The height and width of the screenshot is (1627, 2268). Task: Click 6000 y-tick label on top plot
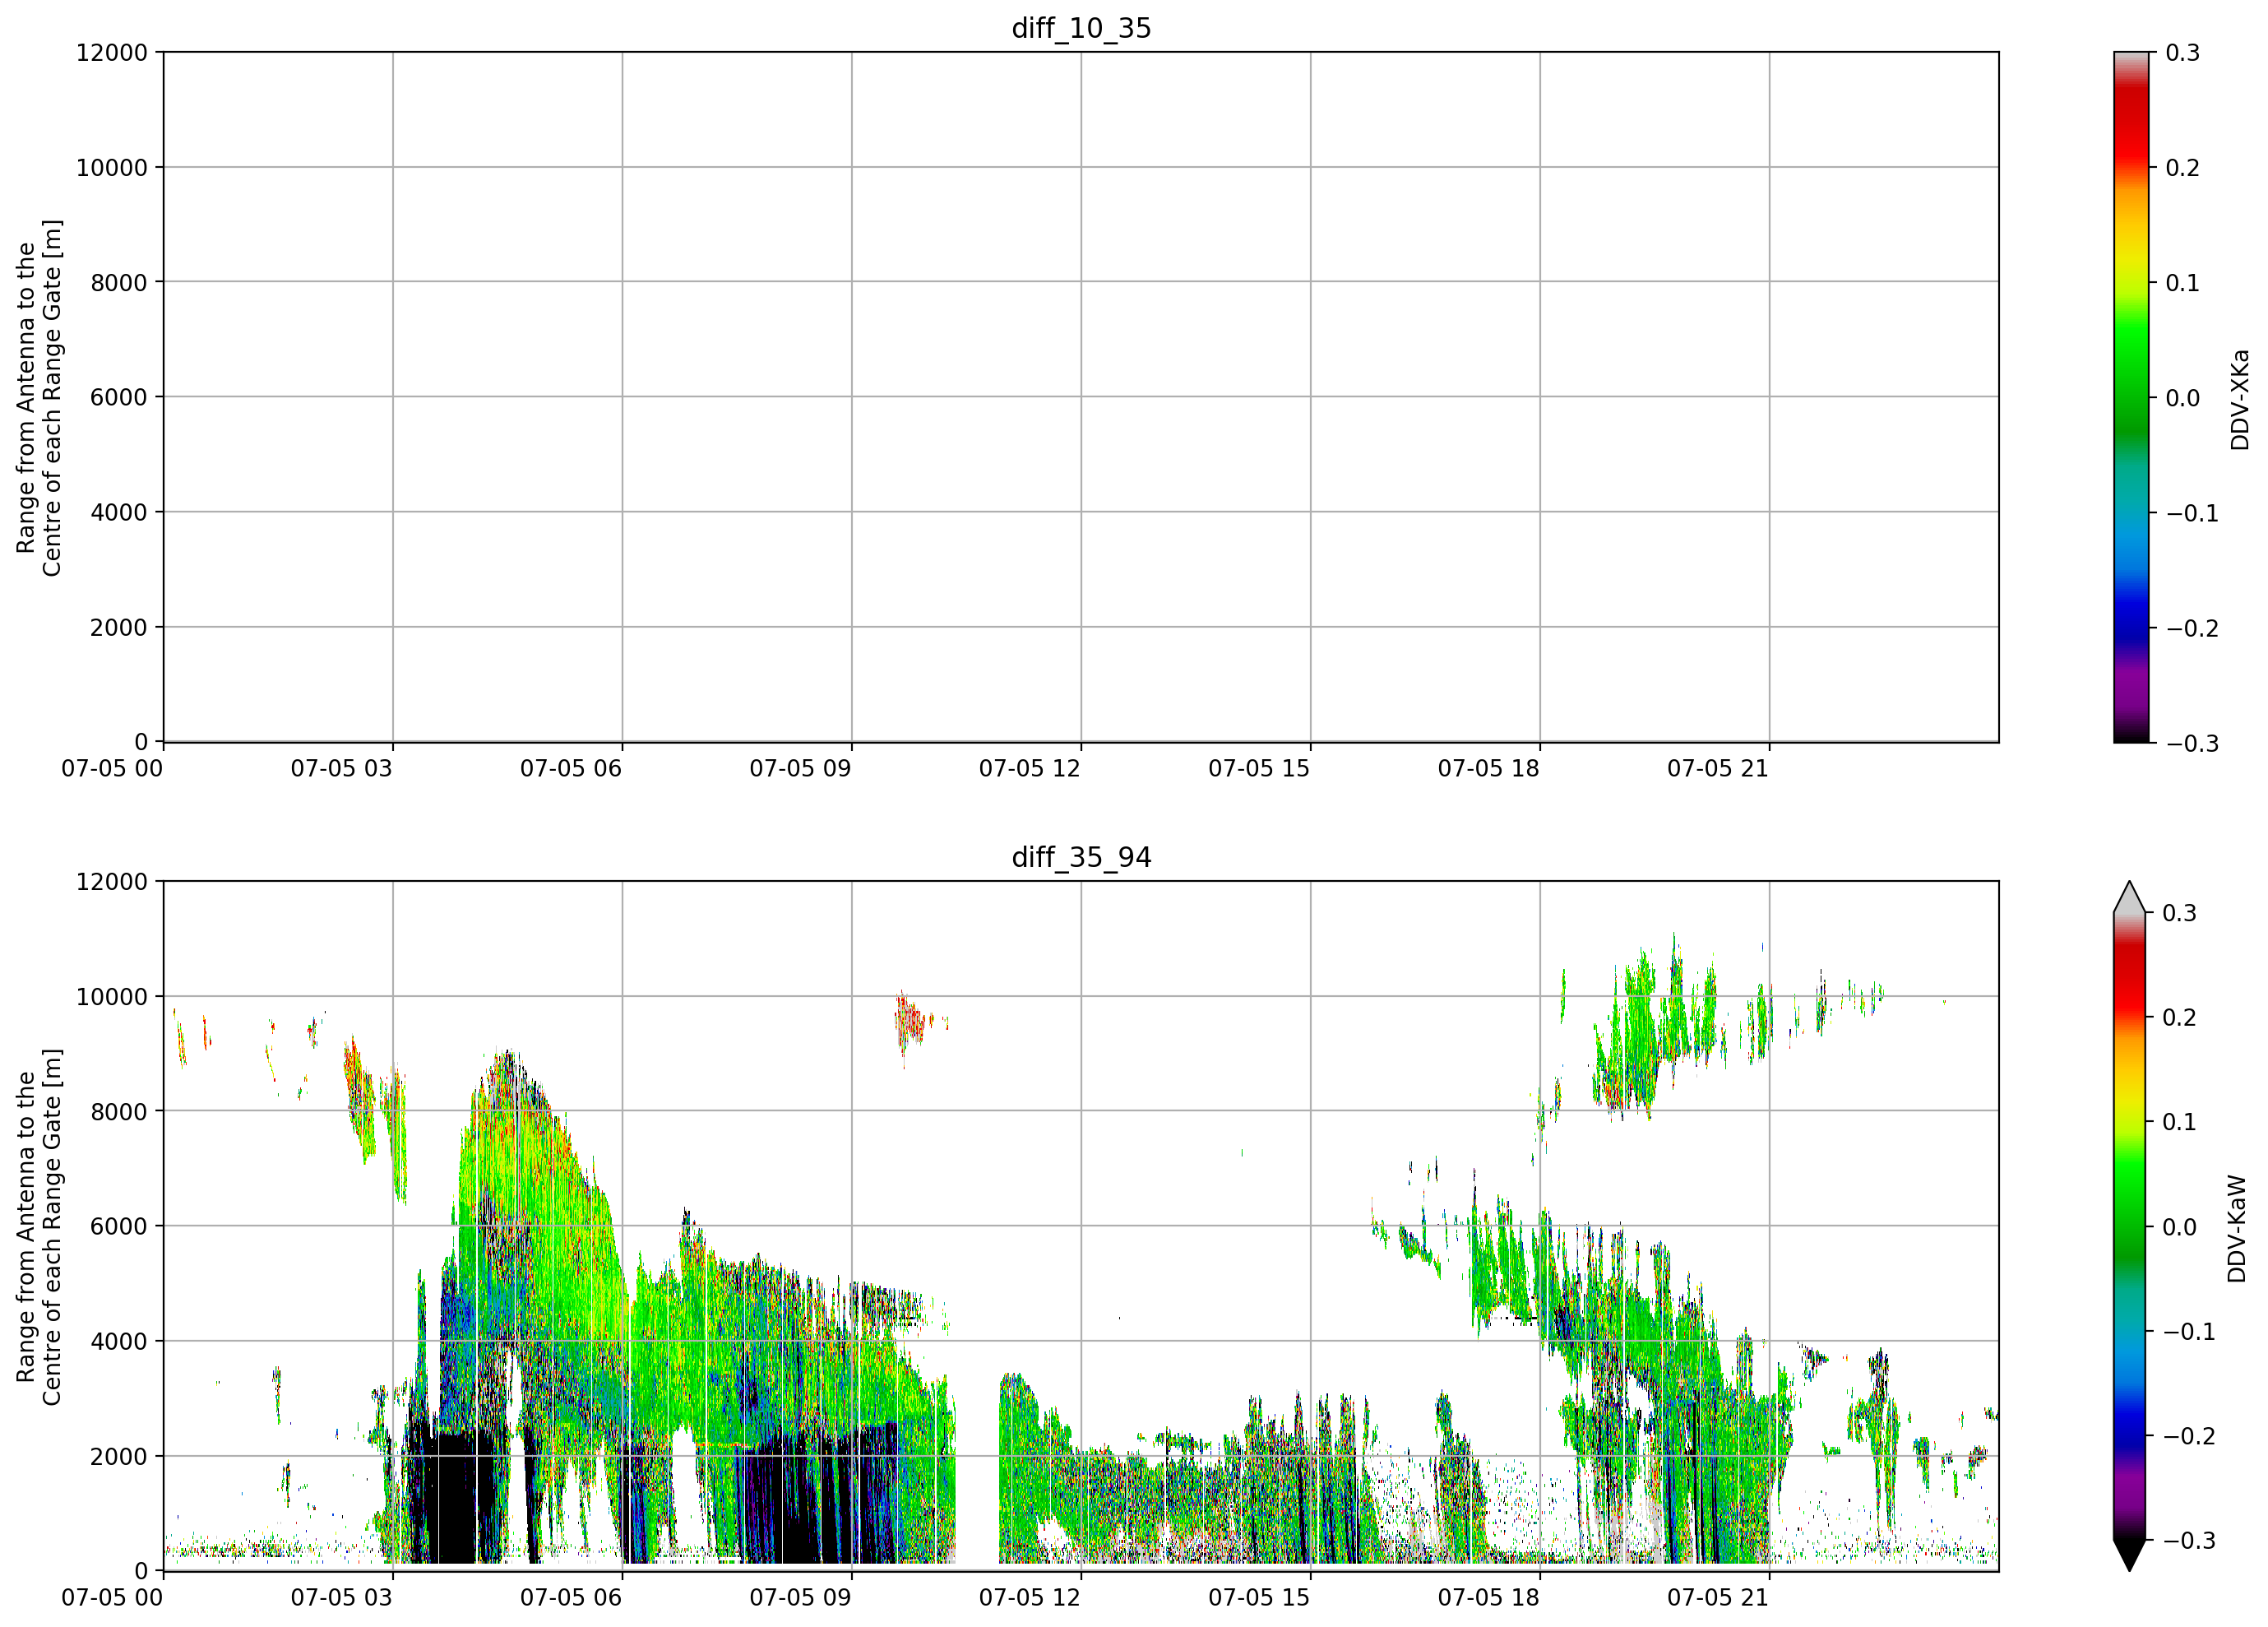(119, 397)
